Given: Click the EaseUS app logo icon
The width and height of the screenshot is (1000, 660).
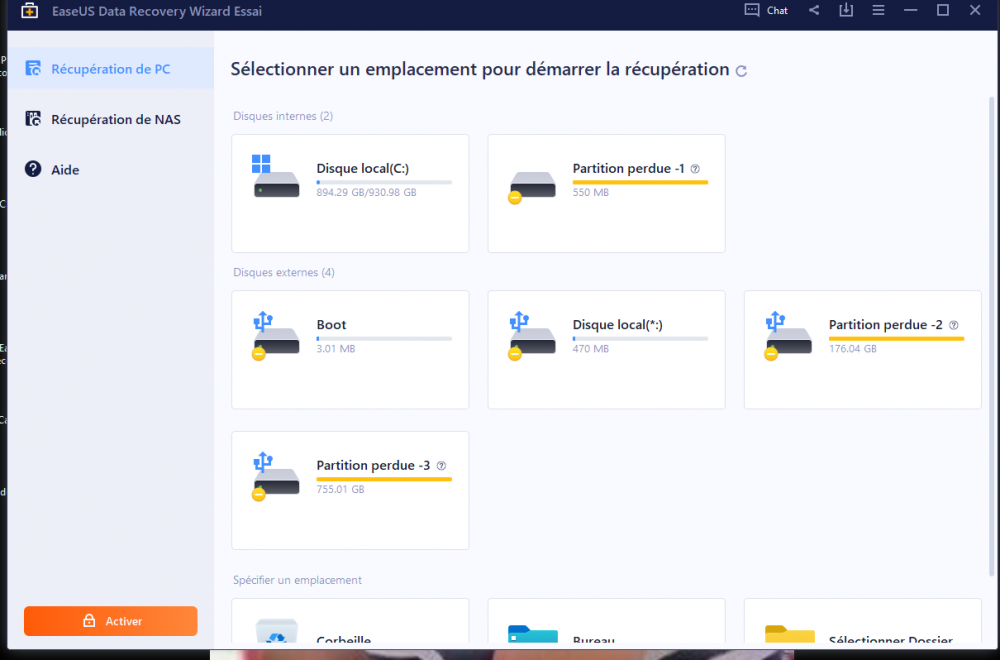Looking at the screenshot, I should [29, 11].
